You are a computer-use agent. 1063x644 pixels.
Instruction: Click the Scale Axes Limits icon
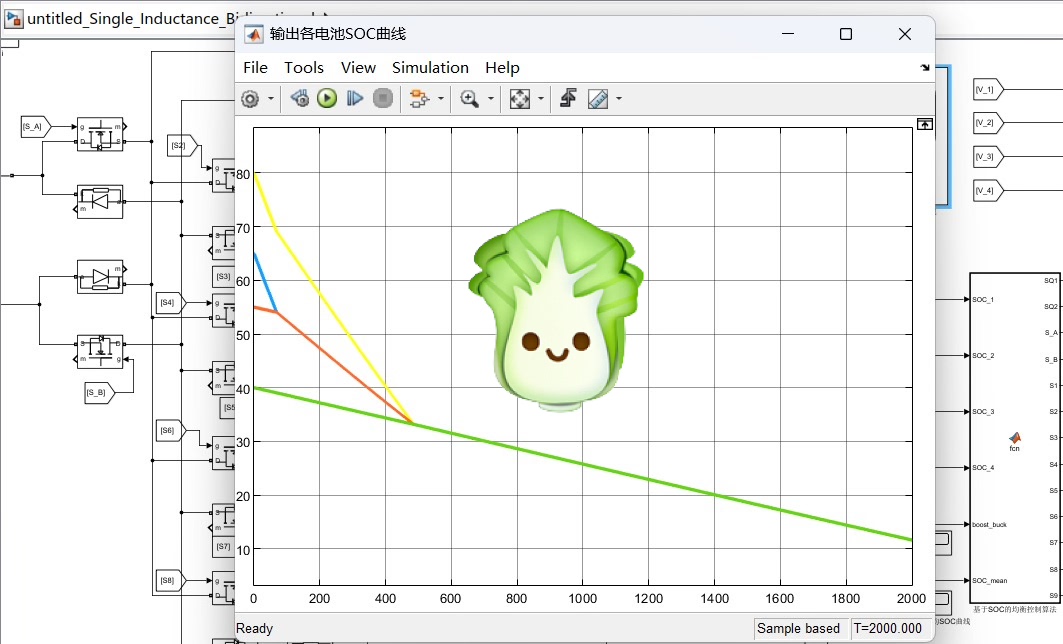point(520,99)
